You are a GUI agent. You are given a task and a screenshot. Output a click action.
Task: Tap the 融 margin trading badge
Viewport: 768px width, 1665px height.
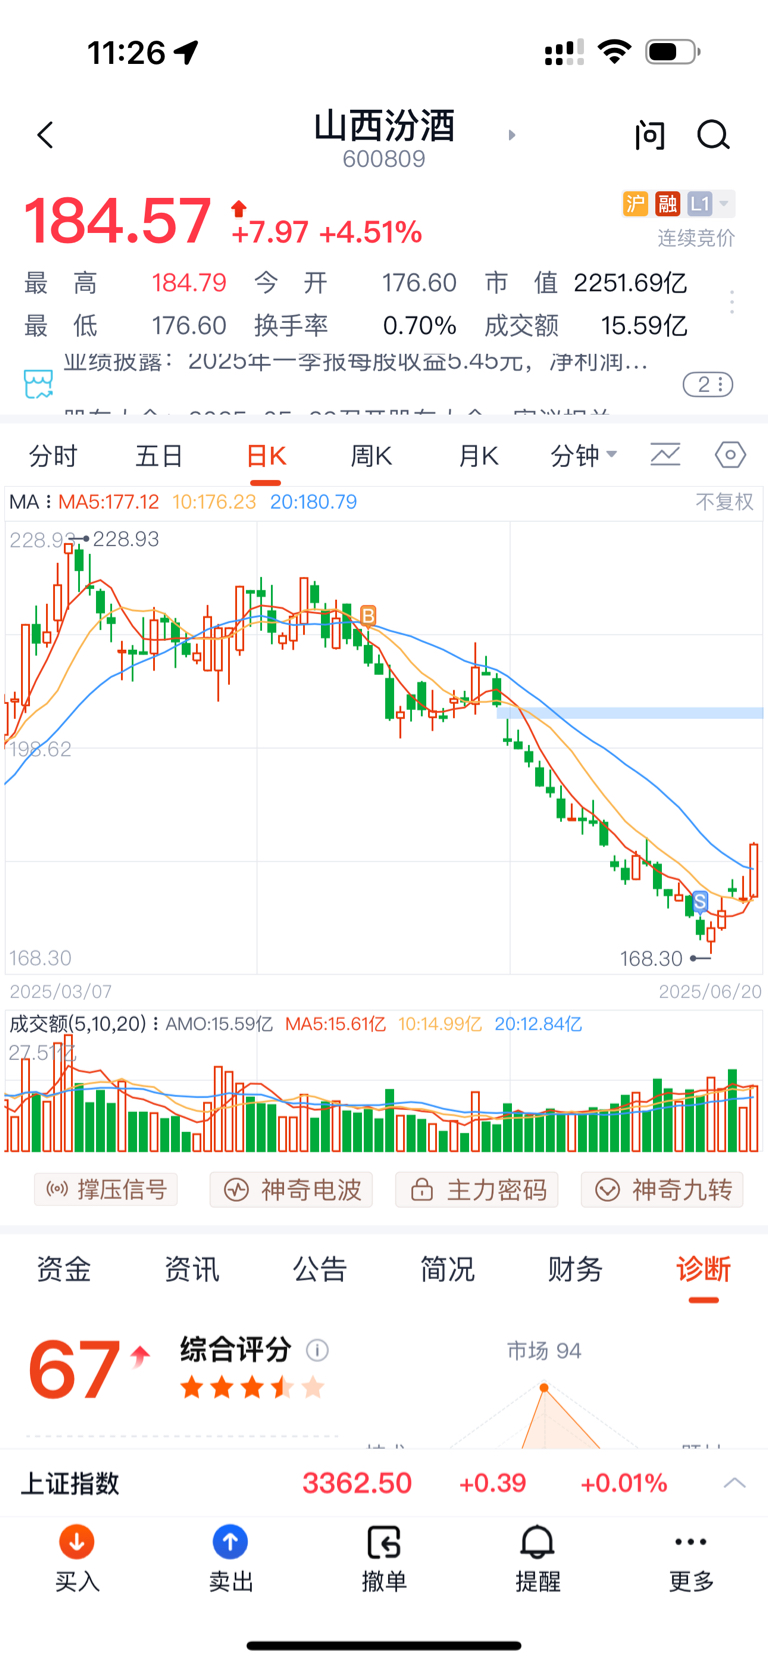667,204
